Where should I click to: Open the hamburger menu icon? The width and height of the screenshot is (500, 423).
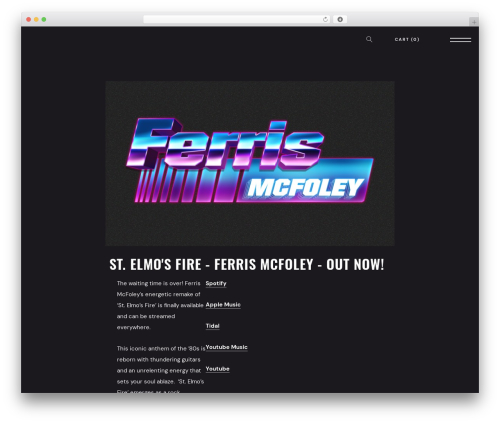click(460, 40)
